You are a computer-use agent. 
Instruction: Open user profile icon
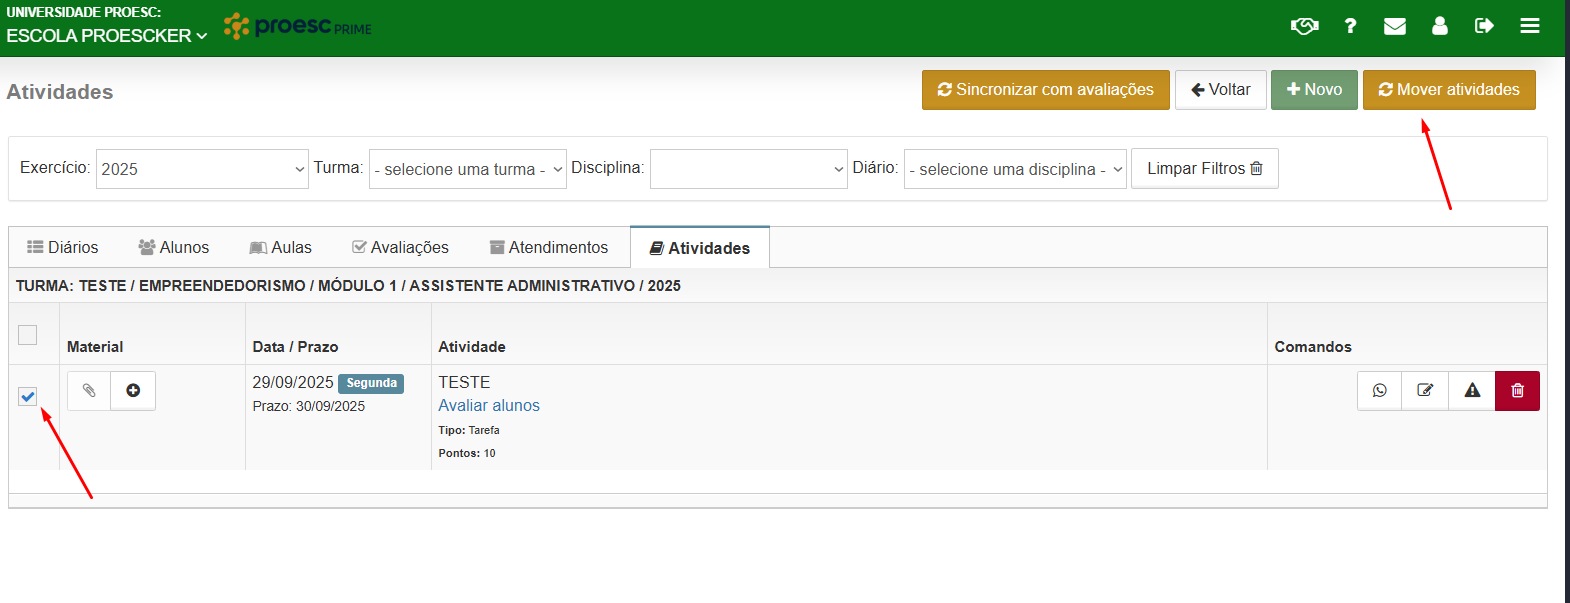tap(1439, 26)
